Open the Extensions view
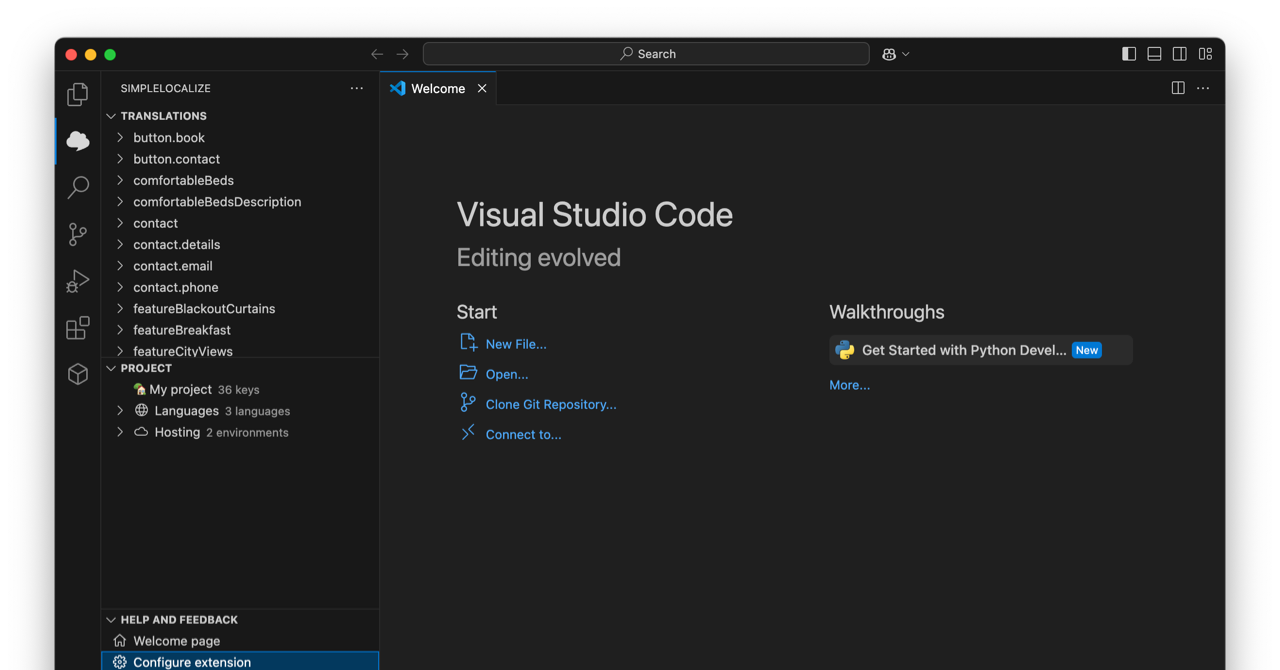The height and width of the screenshot is (670, 1280). point(78,327)
